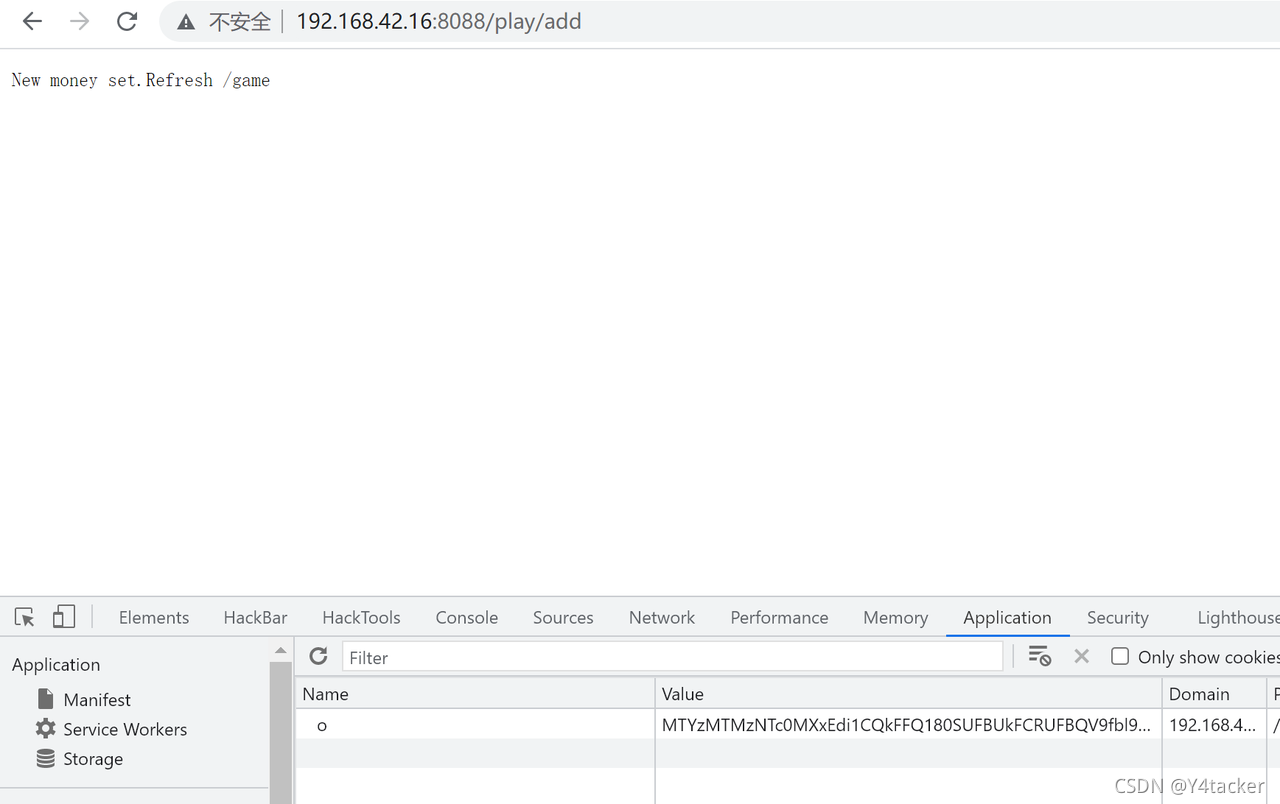Clear all cookies icon

click(1039, 656)
